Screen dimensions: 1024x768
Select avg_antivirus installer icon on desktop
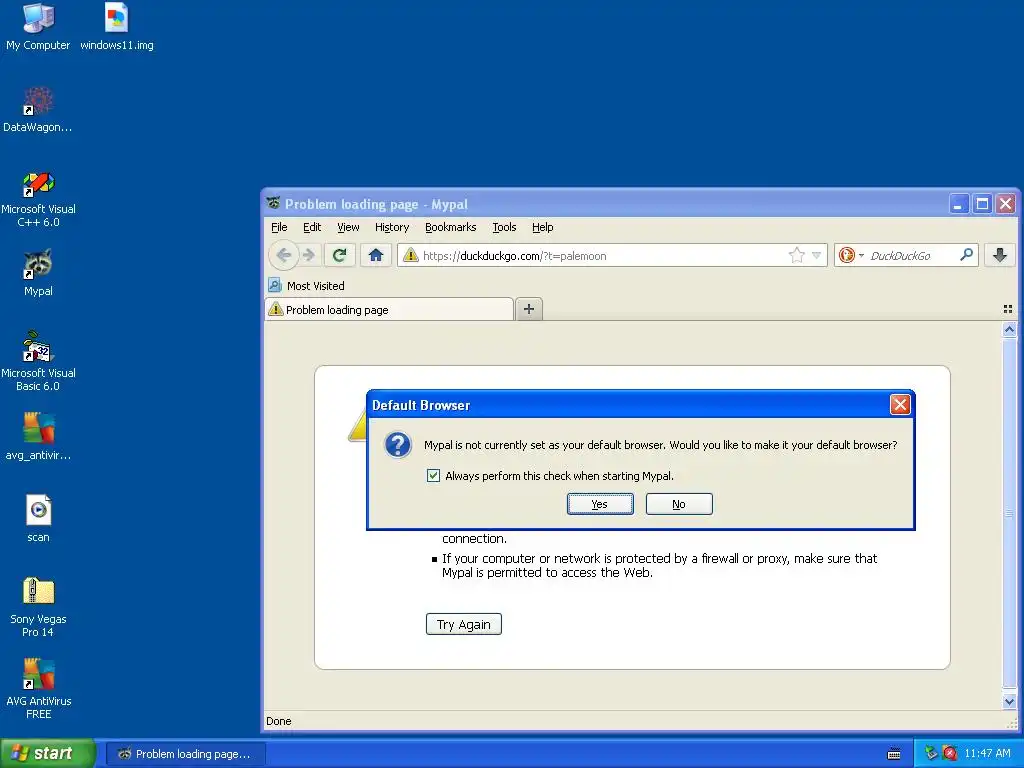pyautogui.click(x=38, y=436)
